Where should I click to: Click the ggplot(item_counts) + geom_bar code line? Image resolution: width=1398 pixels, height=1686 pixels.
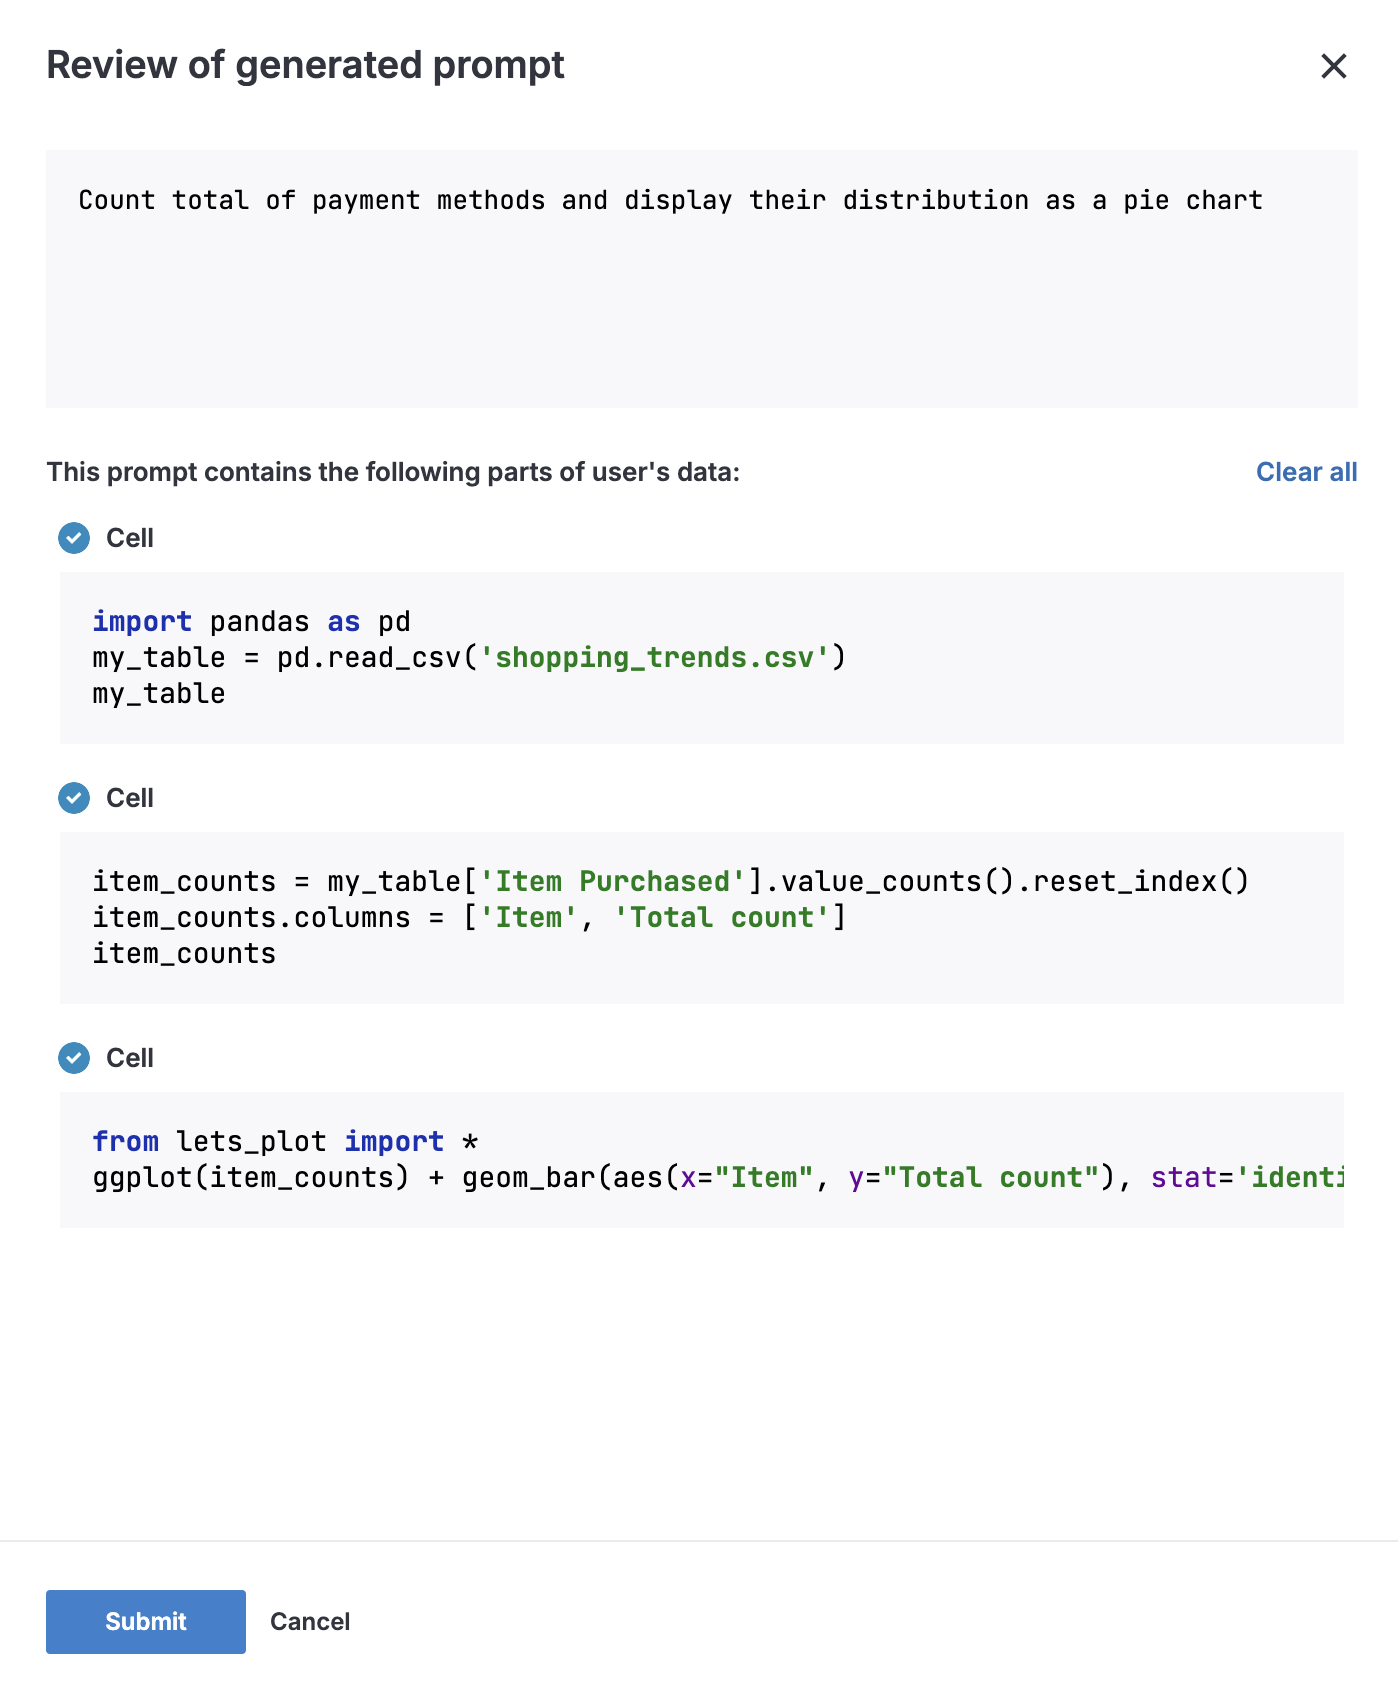pos(718,1177)
